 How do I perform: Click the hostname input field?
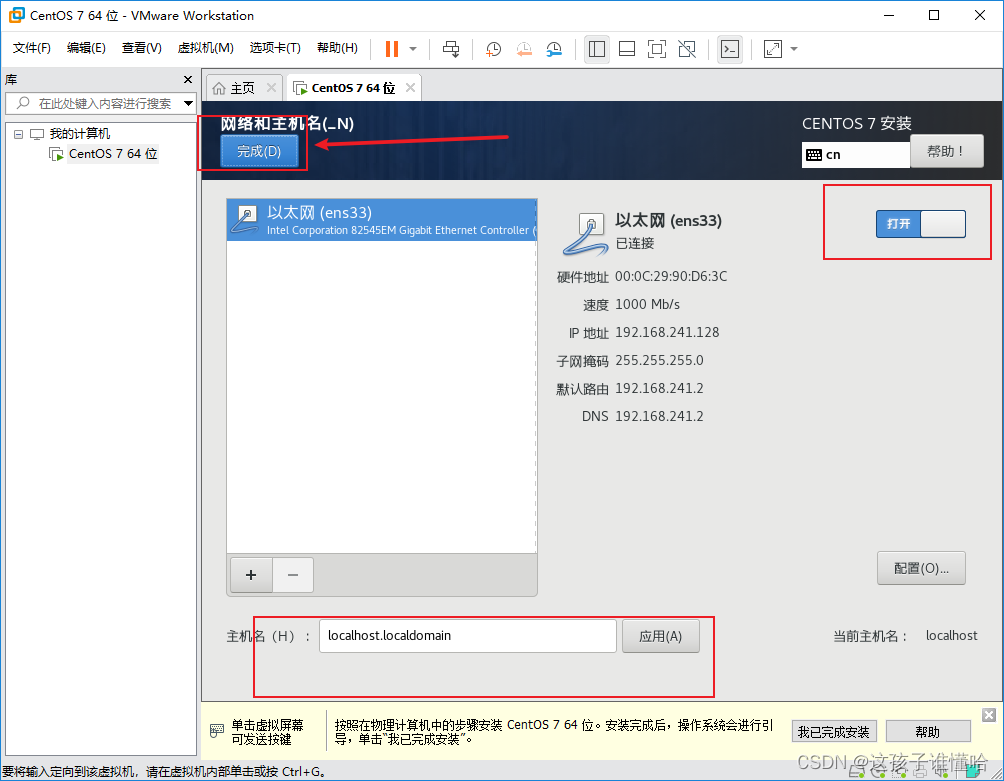(468, 636)
